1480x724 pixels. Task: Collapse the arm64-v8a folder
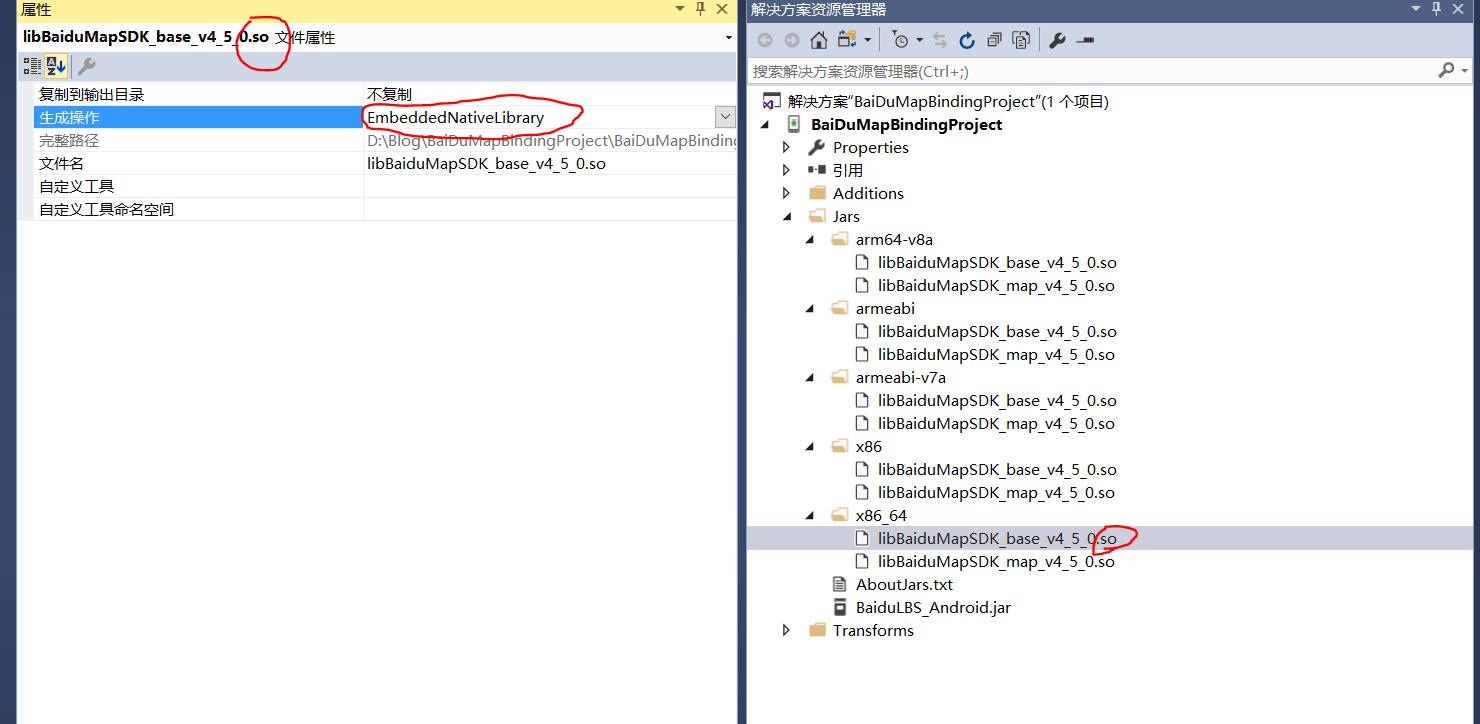pos(810,239)
